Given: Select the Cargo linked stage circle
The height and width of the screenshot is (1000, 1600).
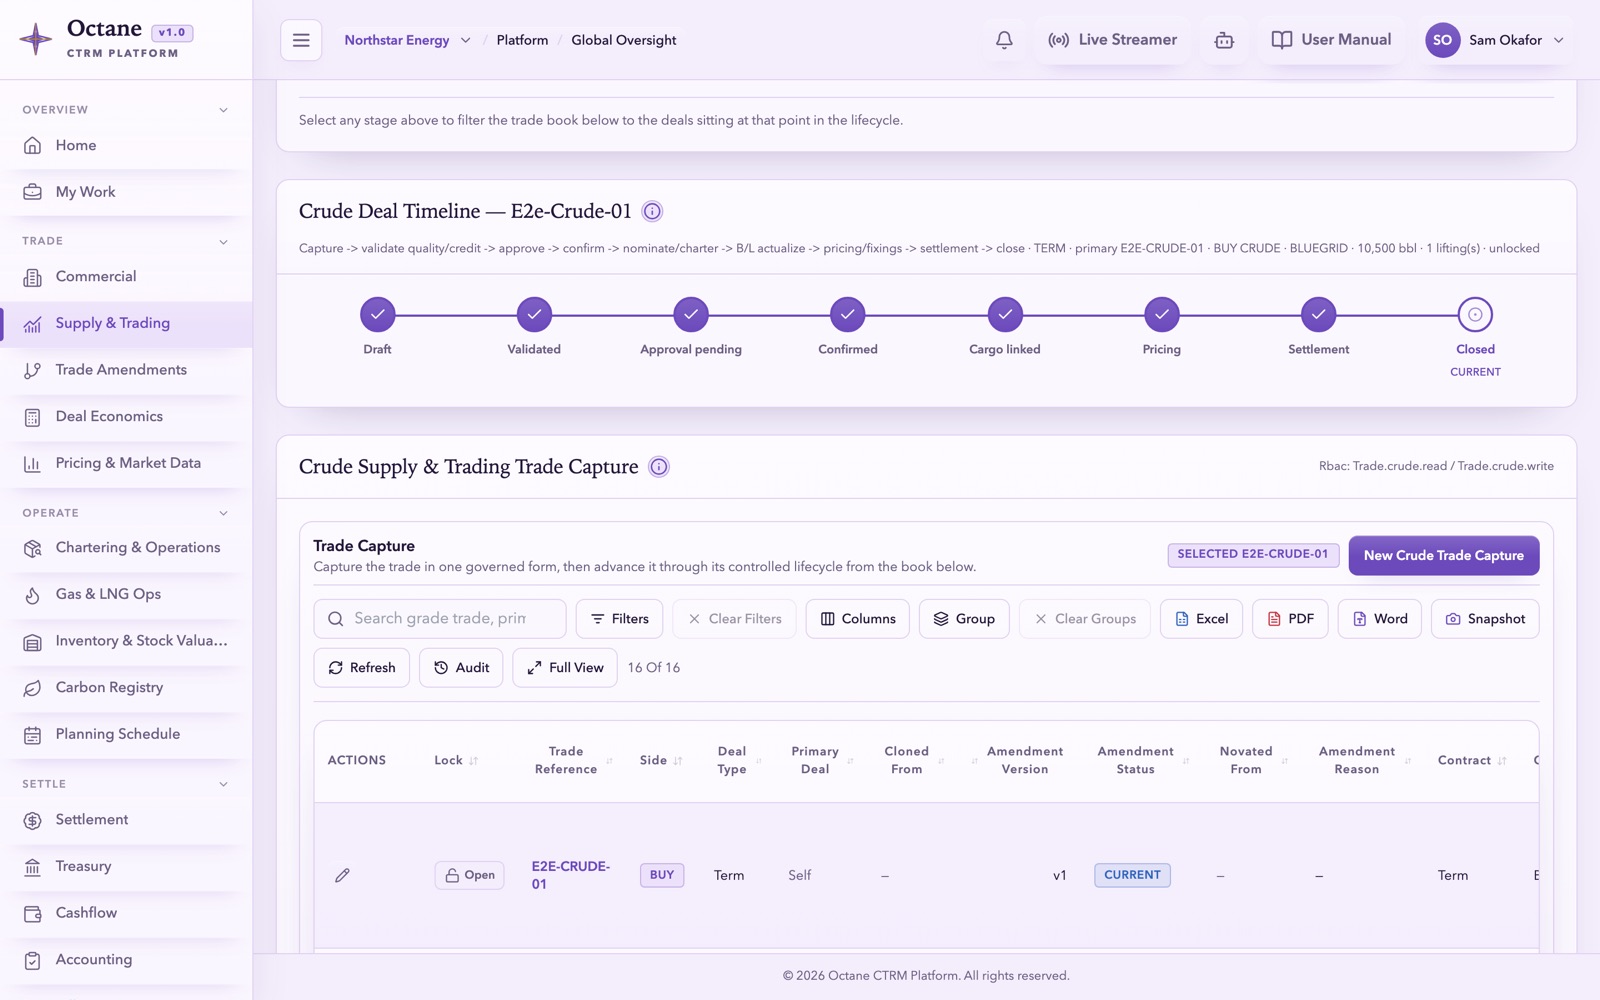Looking at the screenshot, I should point(1005,314).
